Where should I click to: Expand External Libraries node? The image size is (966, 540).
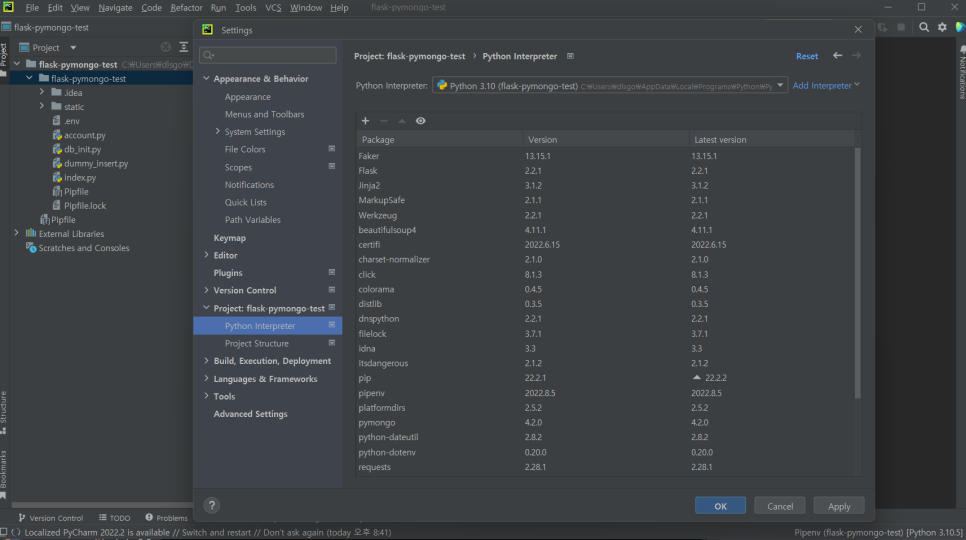(17, 233)
